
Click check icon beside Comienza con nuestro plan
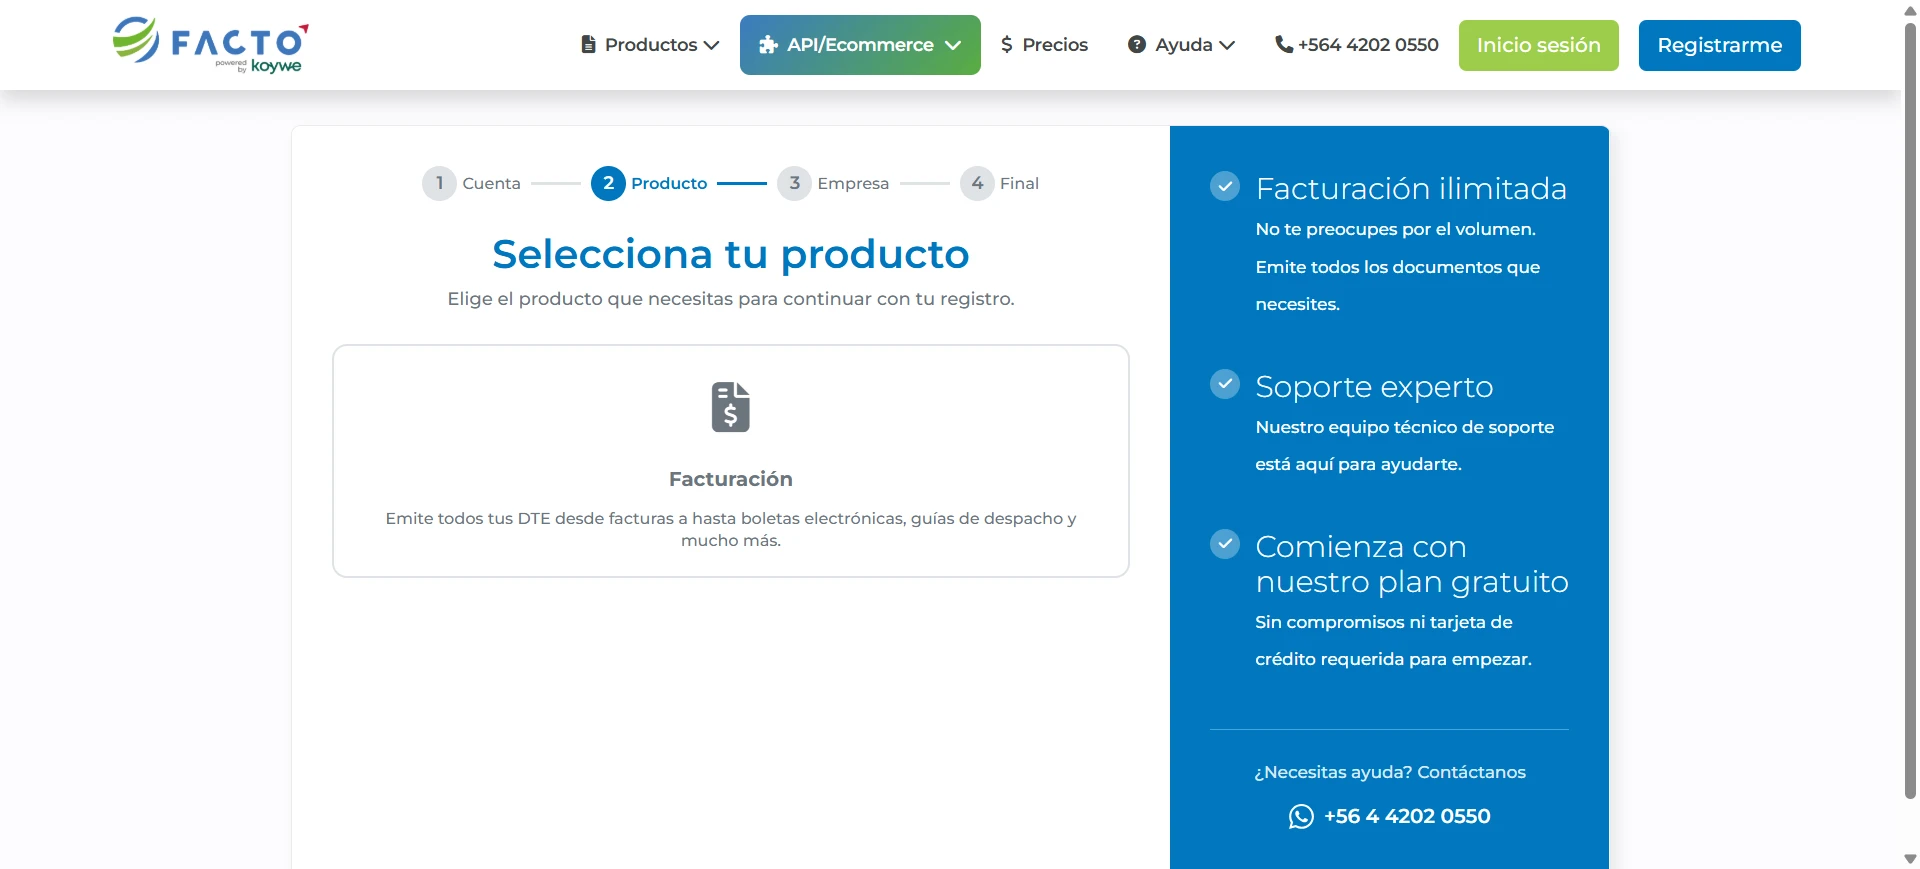[1225, 544]
